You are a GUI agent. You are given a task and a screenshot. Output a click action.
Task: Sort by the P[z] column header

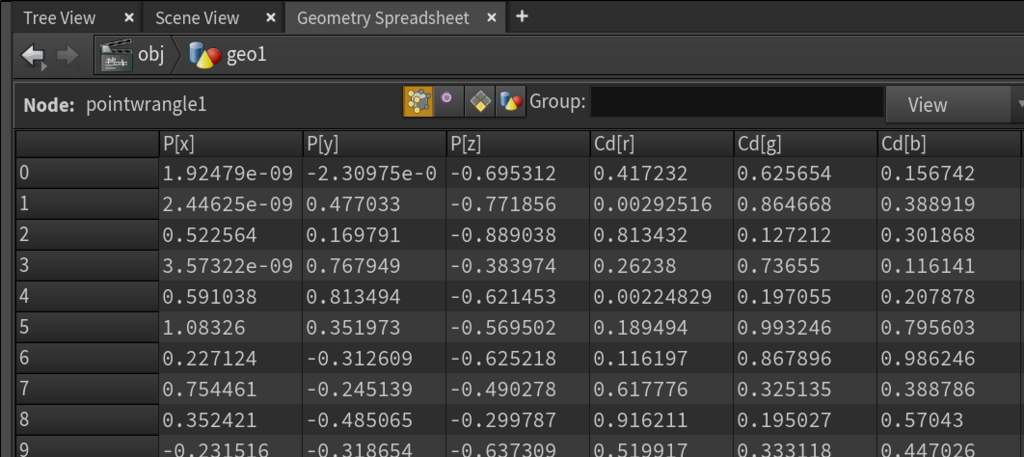[x=518, y=144]
